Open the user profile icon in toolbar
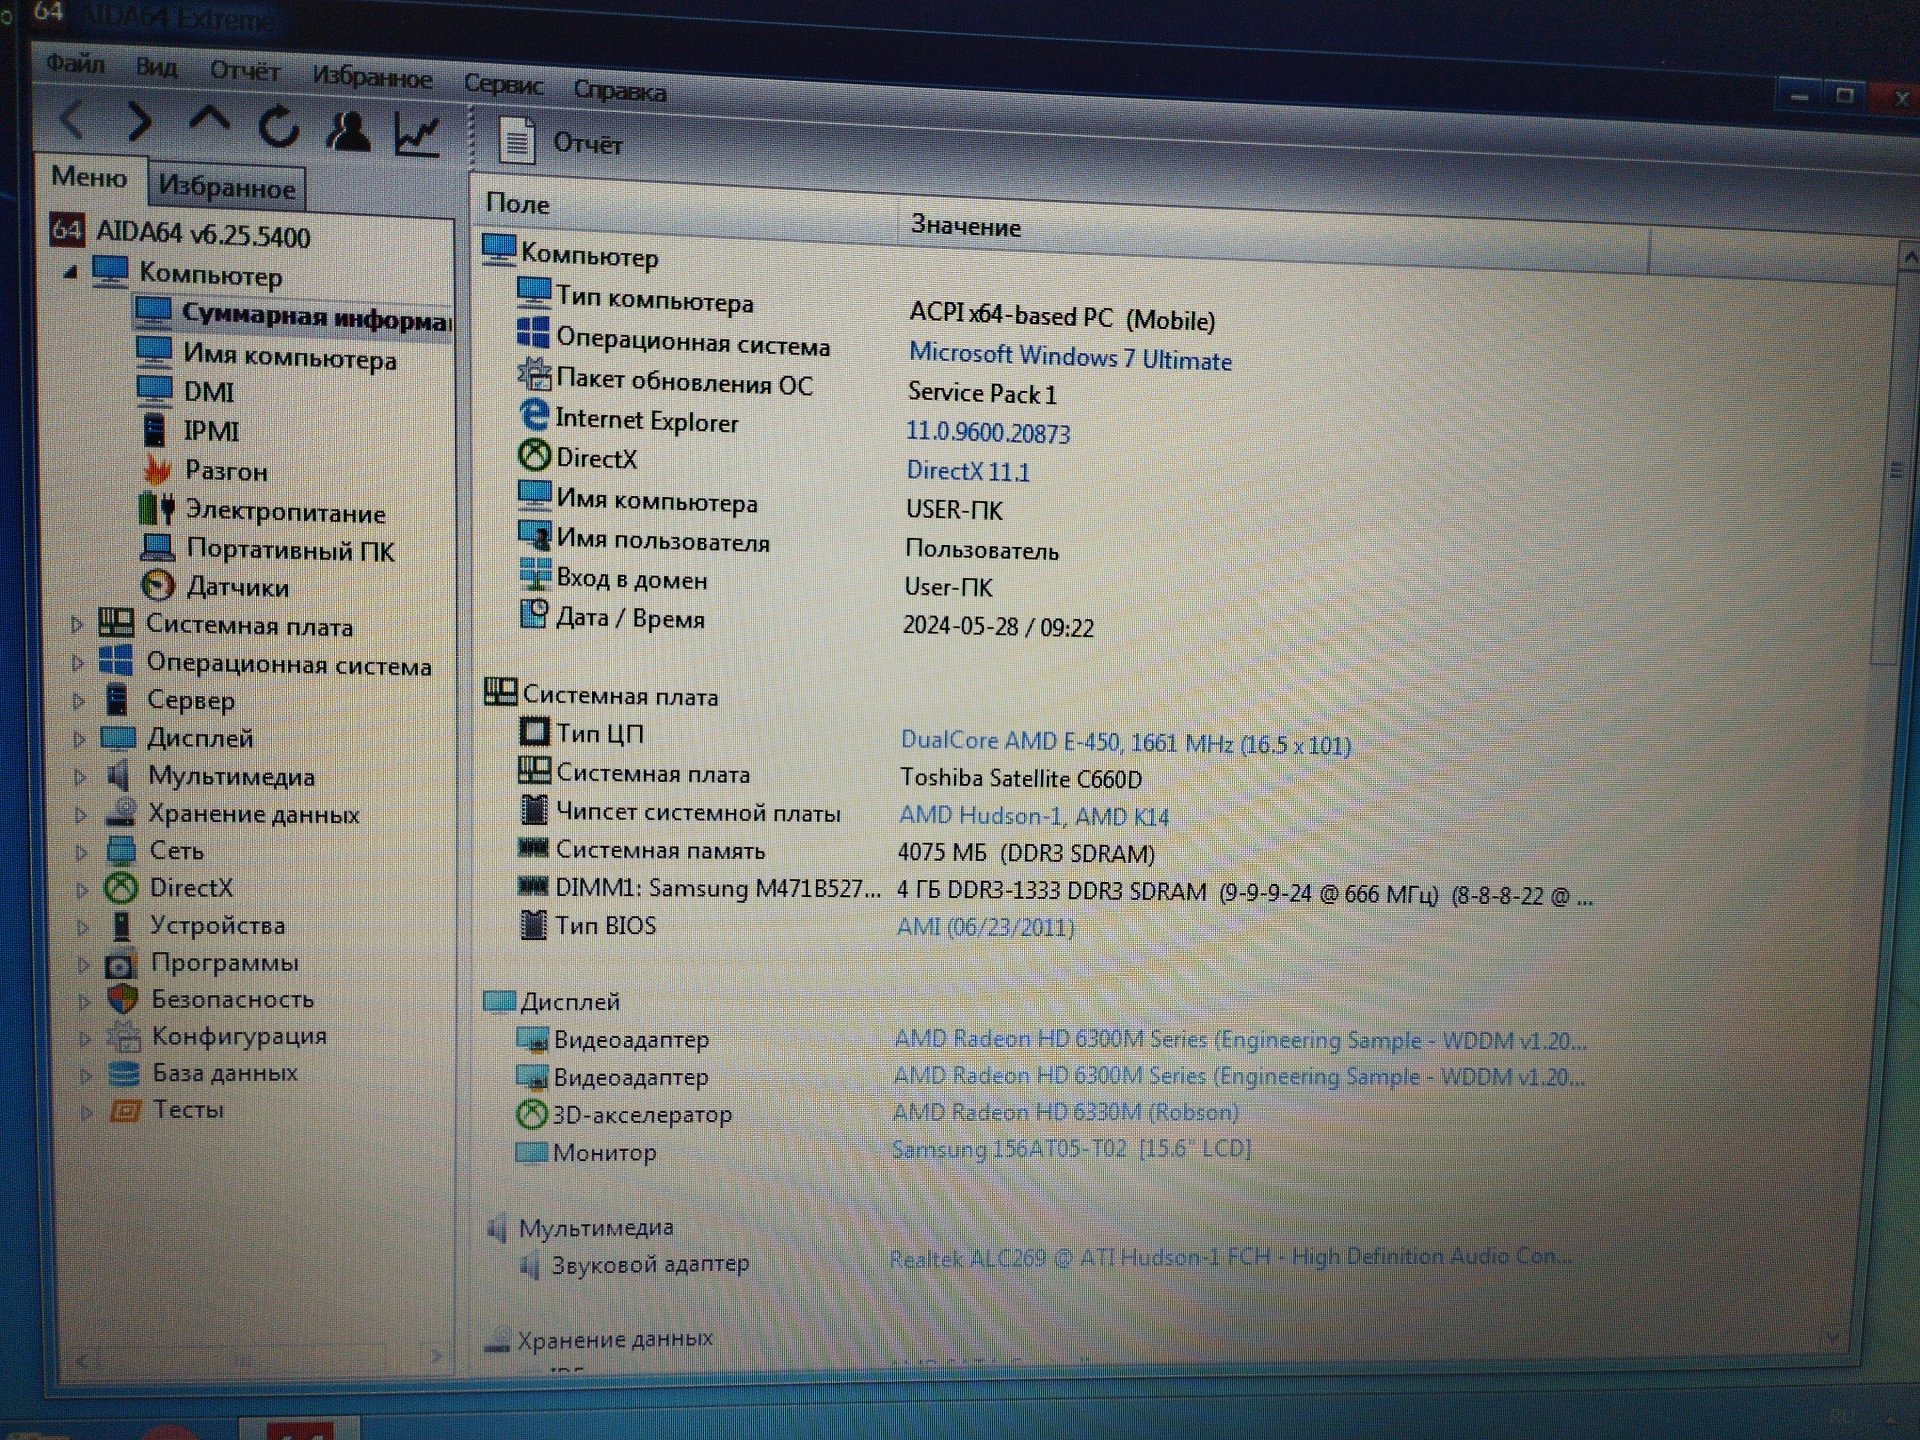The height and width of the screenshot is (1440, 1920). click(347, 131)
